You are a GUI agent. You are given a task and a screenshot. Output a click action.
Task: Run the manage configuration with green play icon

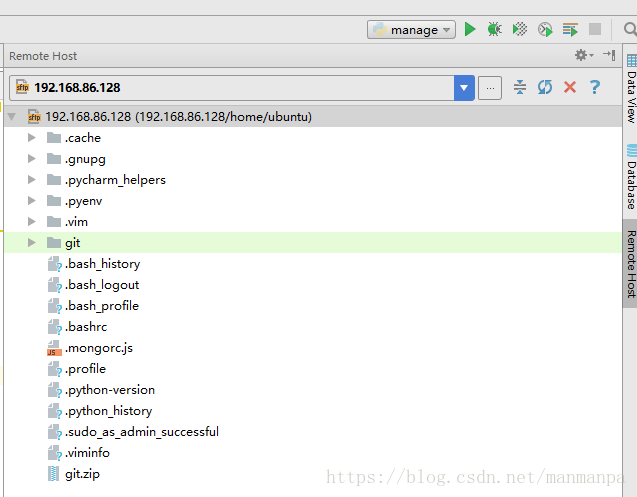tap(470, 29)
